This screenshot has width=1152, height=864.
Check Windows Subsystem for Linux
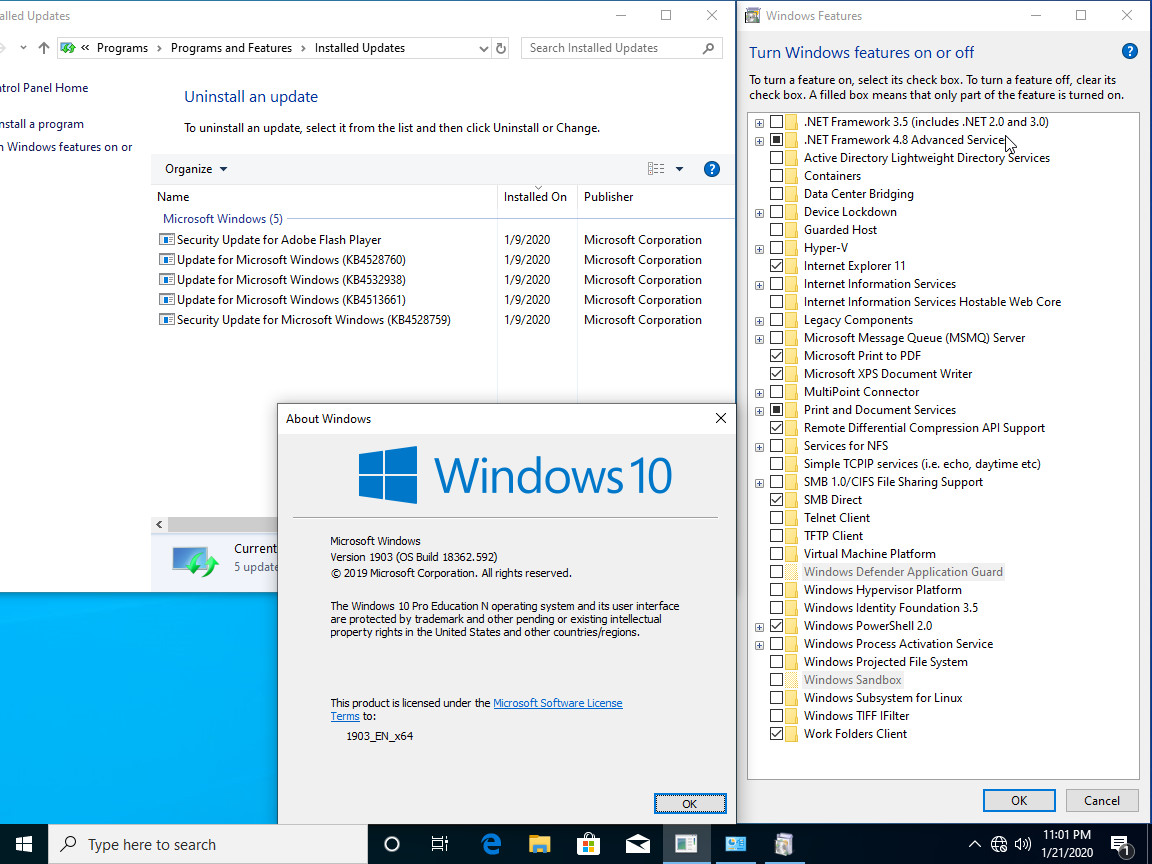click(x=777, y=698)
